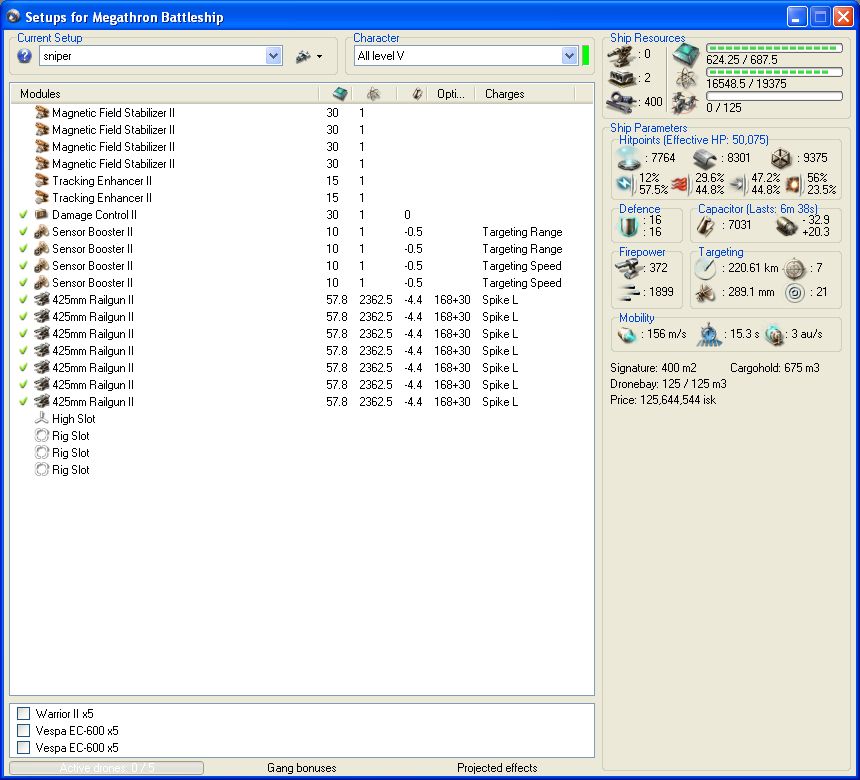Enable the first Vespa EC-600 x5 checkbox
The image size is (860, 780).
pyautogui.click(x=23, y=731)
